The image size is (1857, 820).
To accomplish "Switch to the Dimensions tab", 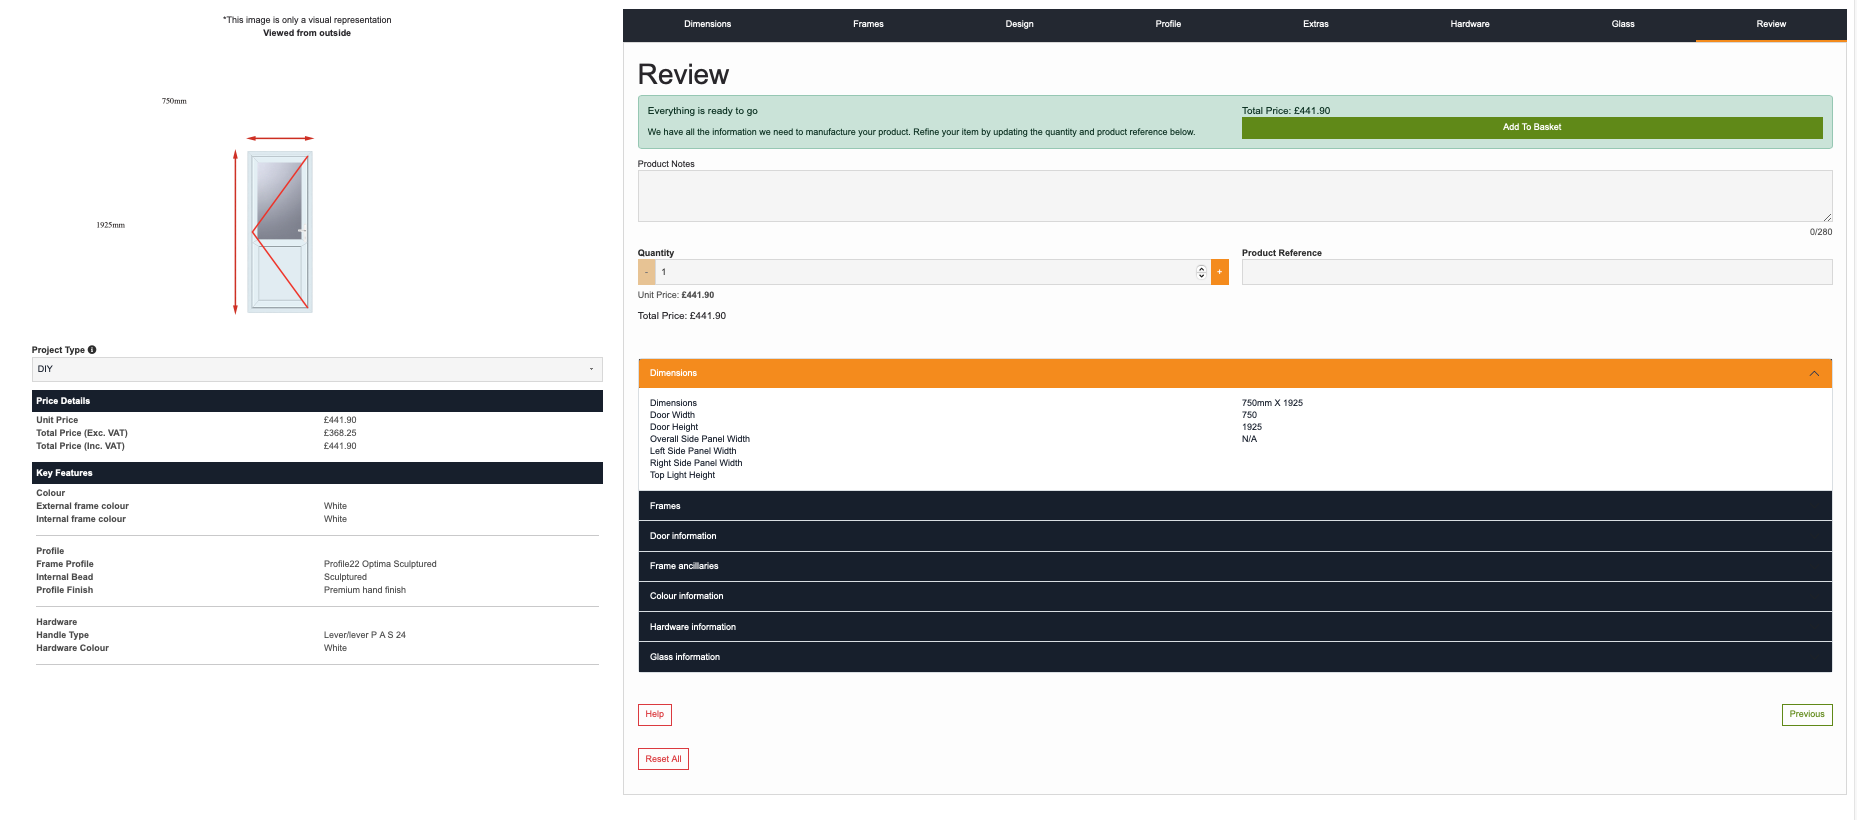I will point(707,24).
